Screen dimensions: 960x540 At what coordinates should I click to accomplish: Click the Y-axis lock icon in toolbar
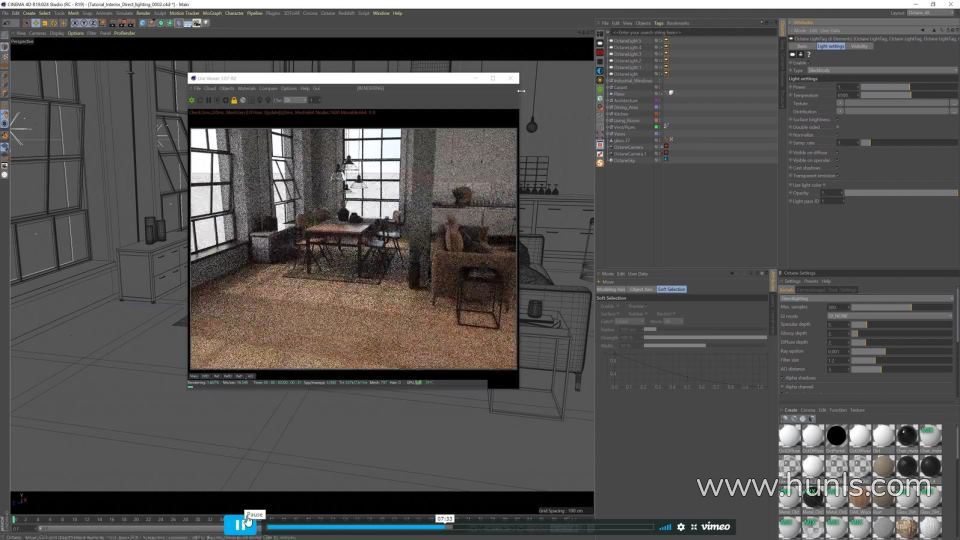[x=84, y=23]
